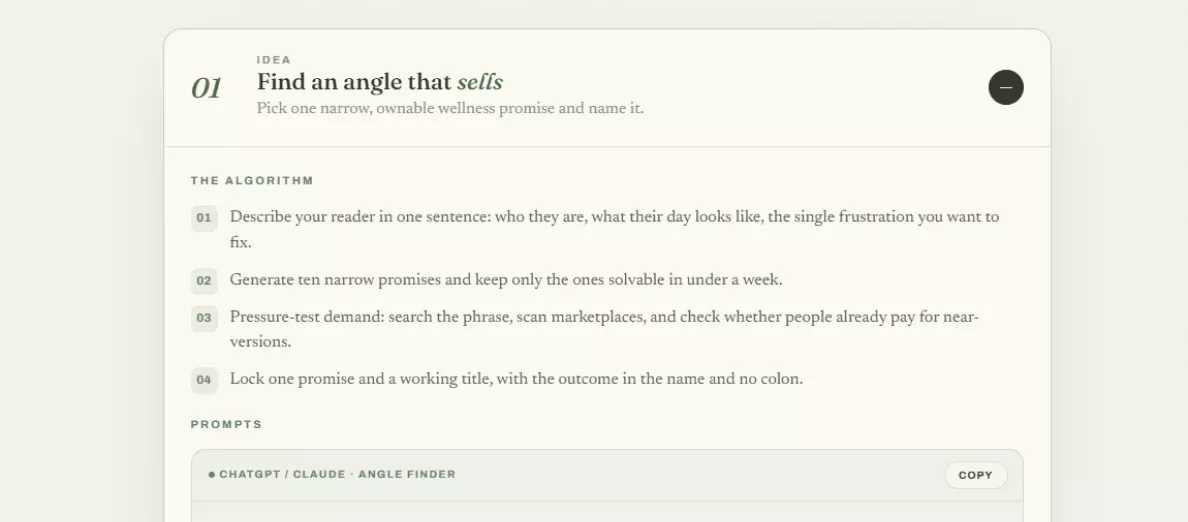Viewport: 1188px width, 522px height.
Task: Click the step 02 number badge
Action: pos(204,281)
